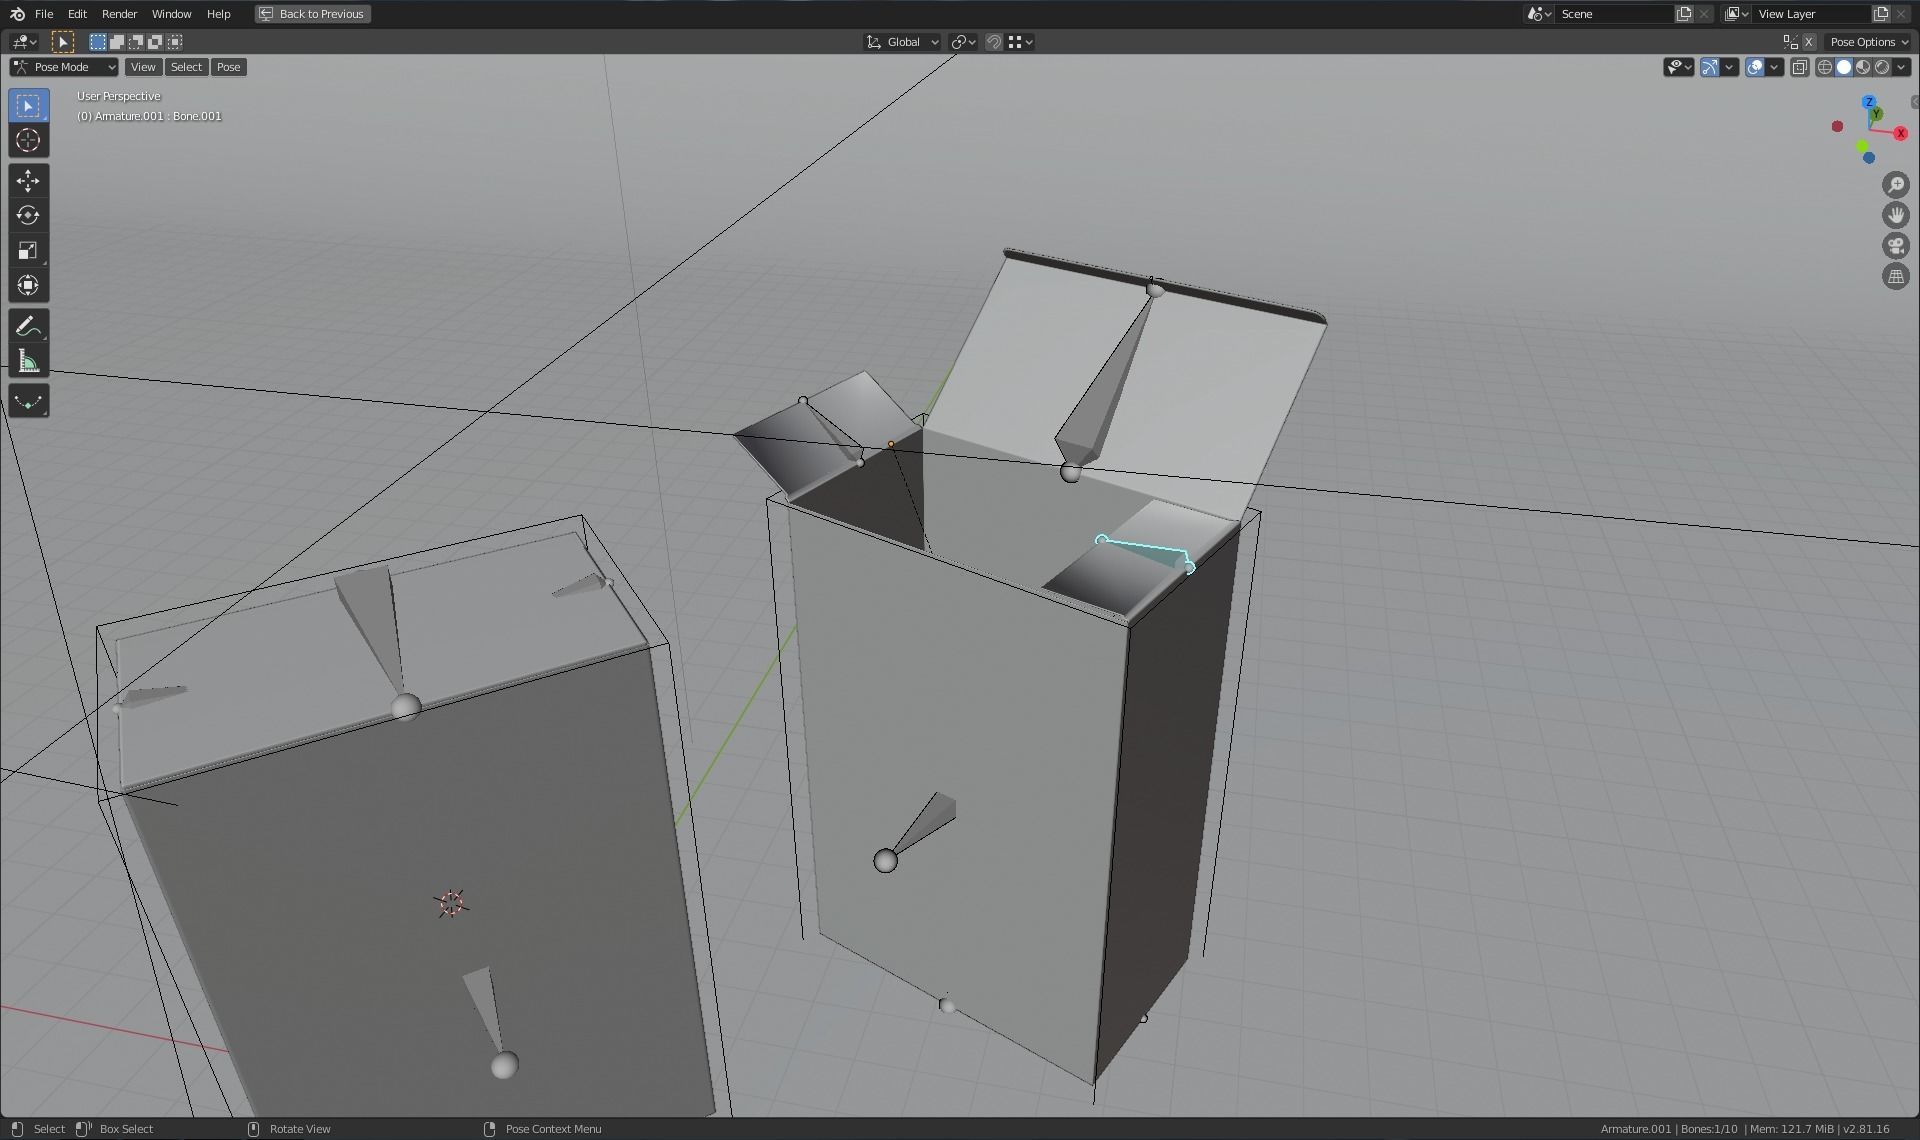
Task: Toggle viewport overlays display
Action: pyautogui.click(x=1755, y=67)
